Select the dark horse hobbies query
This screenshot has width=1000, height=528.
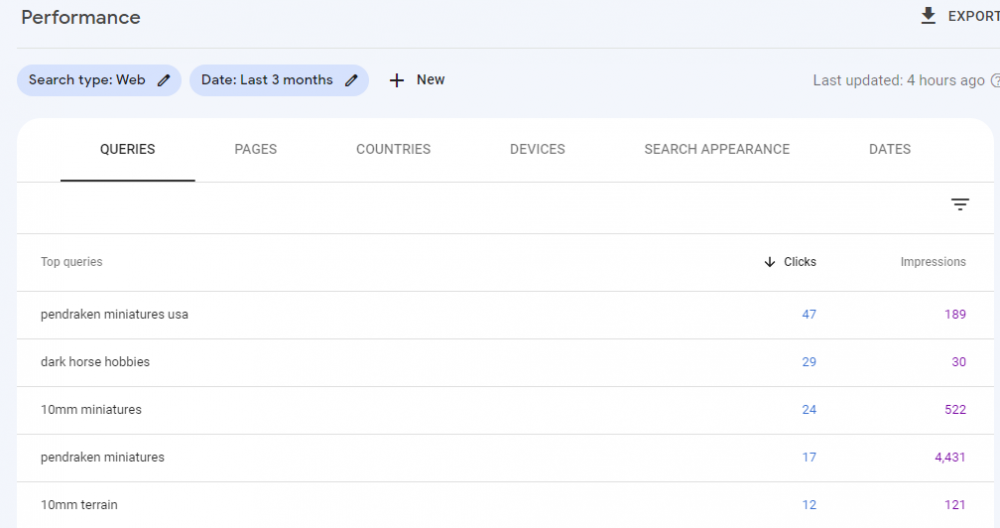click(95, 362)
